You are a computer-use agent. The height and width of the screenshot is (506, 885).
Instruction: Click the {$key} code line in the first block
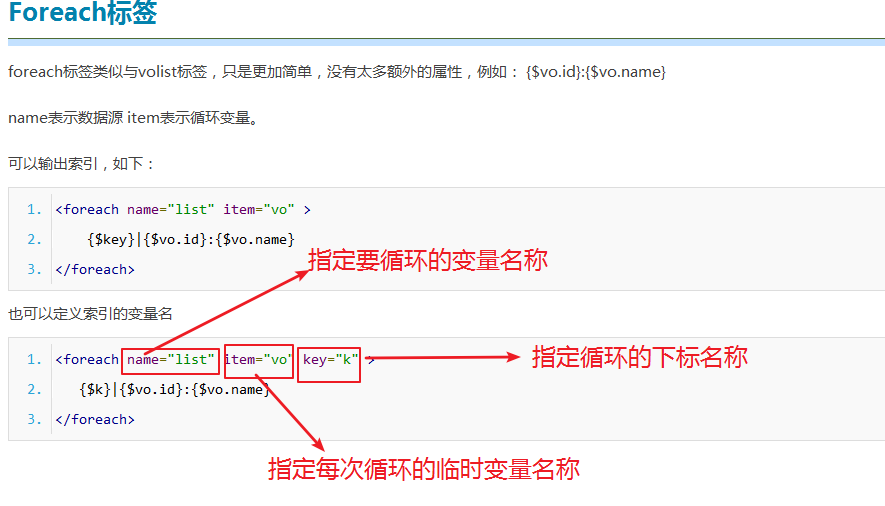pos(191,239)
